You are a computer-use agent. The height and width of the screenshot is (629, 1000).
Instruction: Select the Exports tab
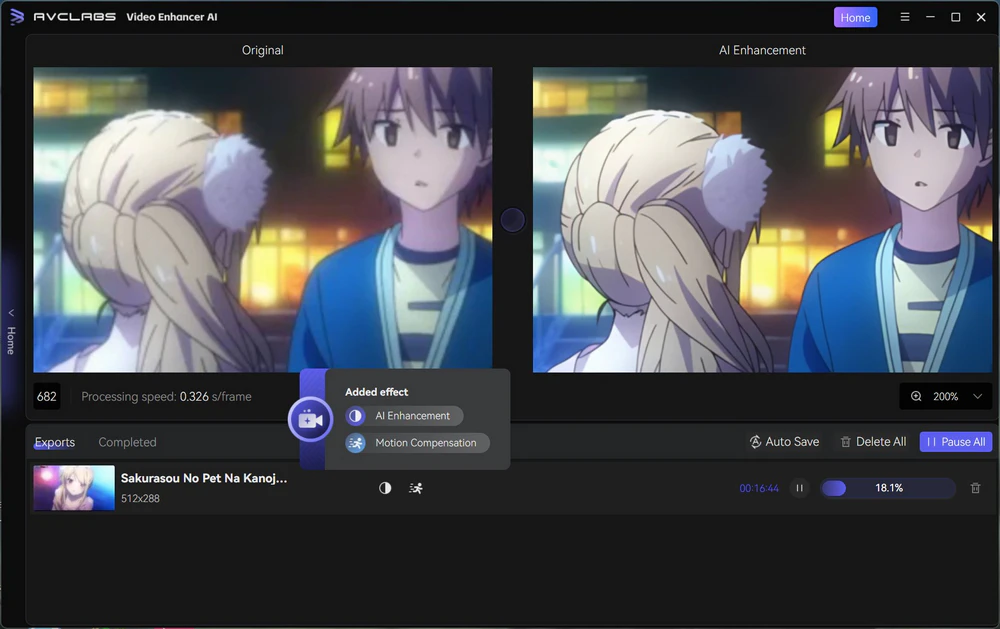pos(55,441)
